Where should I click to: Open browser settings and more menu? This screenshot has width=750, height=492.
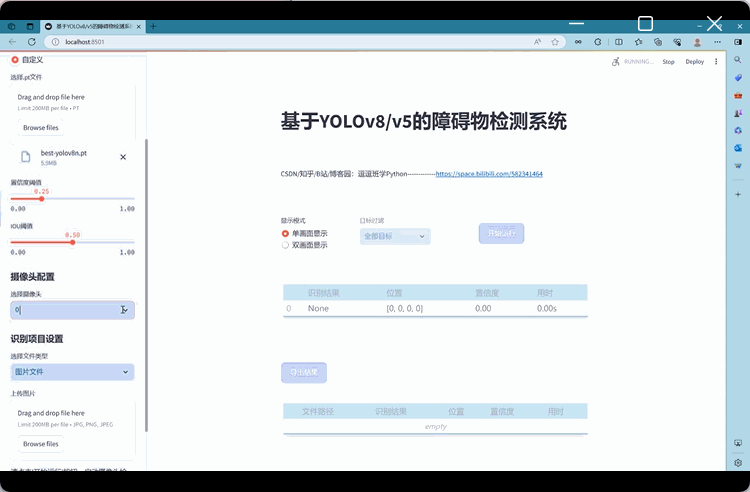coord(717,42)
